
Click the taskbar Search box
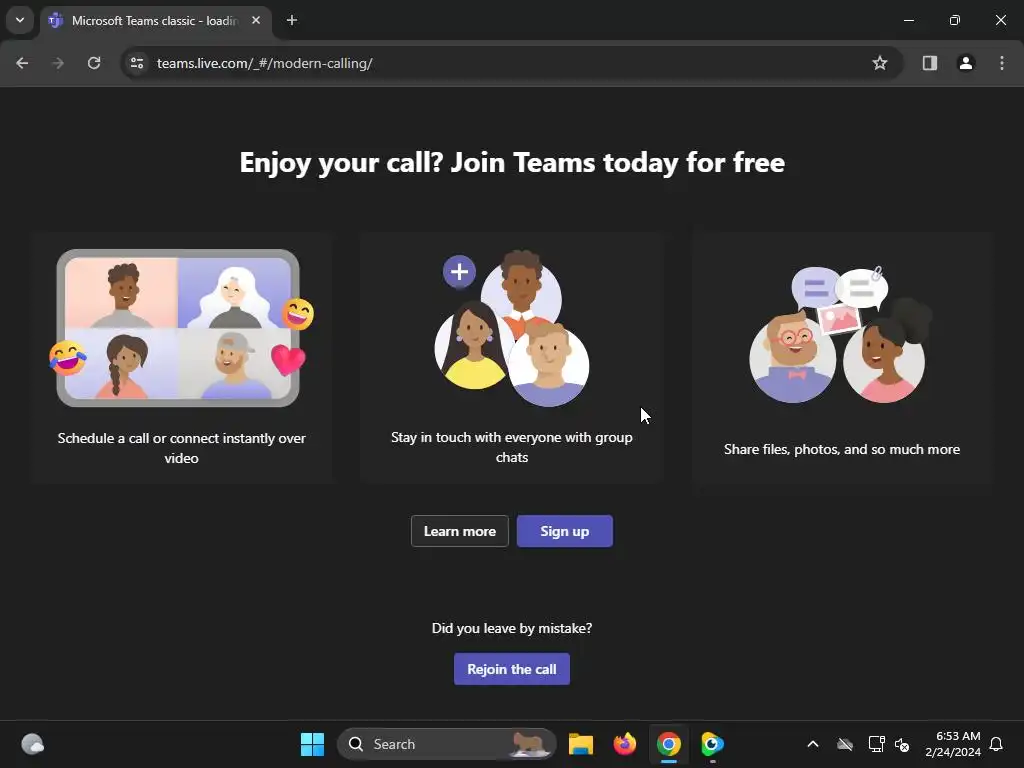click(x=447, y=744)
